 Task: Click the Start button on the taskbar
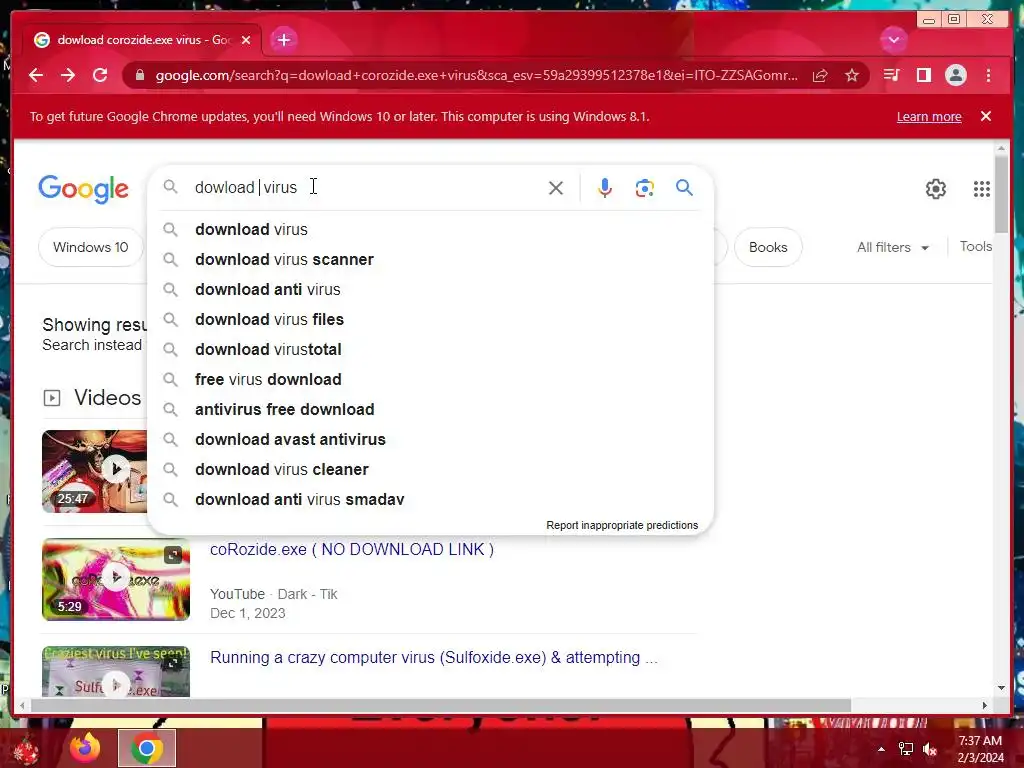point(25,748)
